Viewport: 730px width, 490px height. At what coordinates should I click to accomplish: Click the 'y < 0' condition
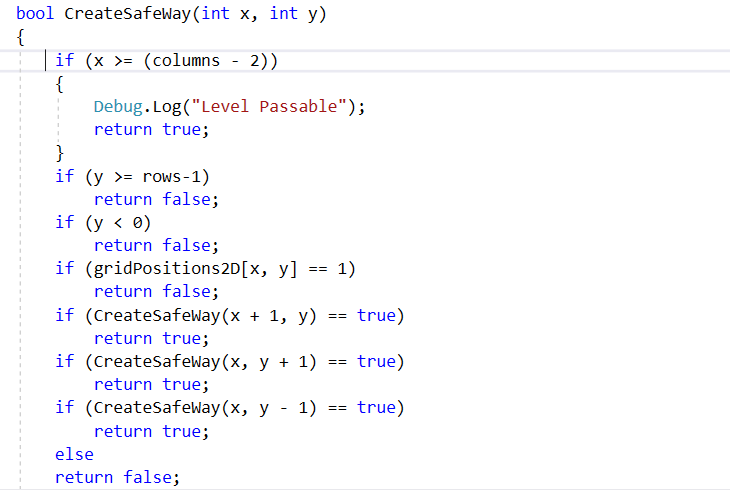(x=118, y=223)
